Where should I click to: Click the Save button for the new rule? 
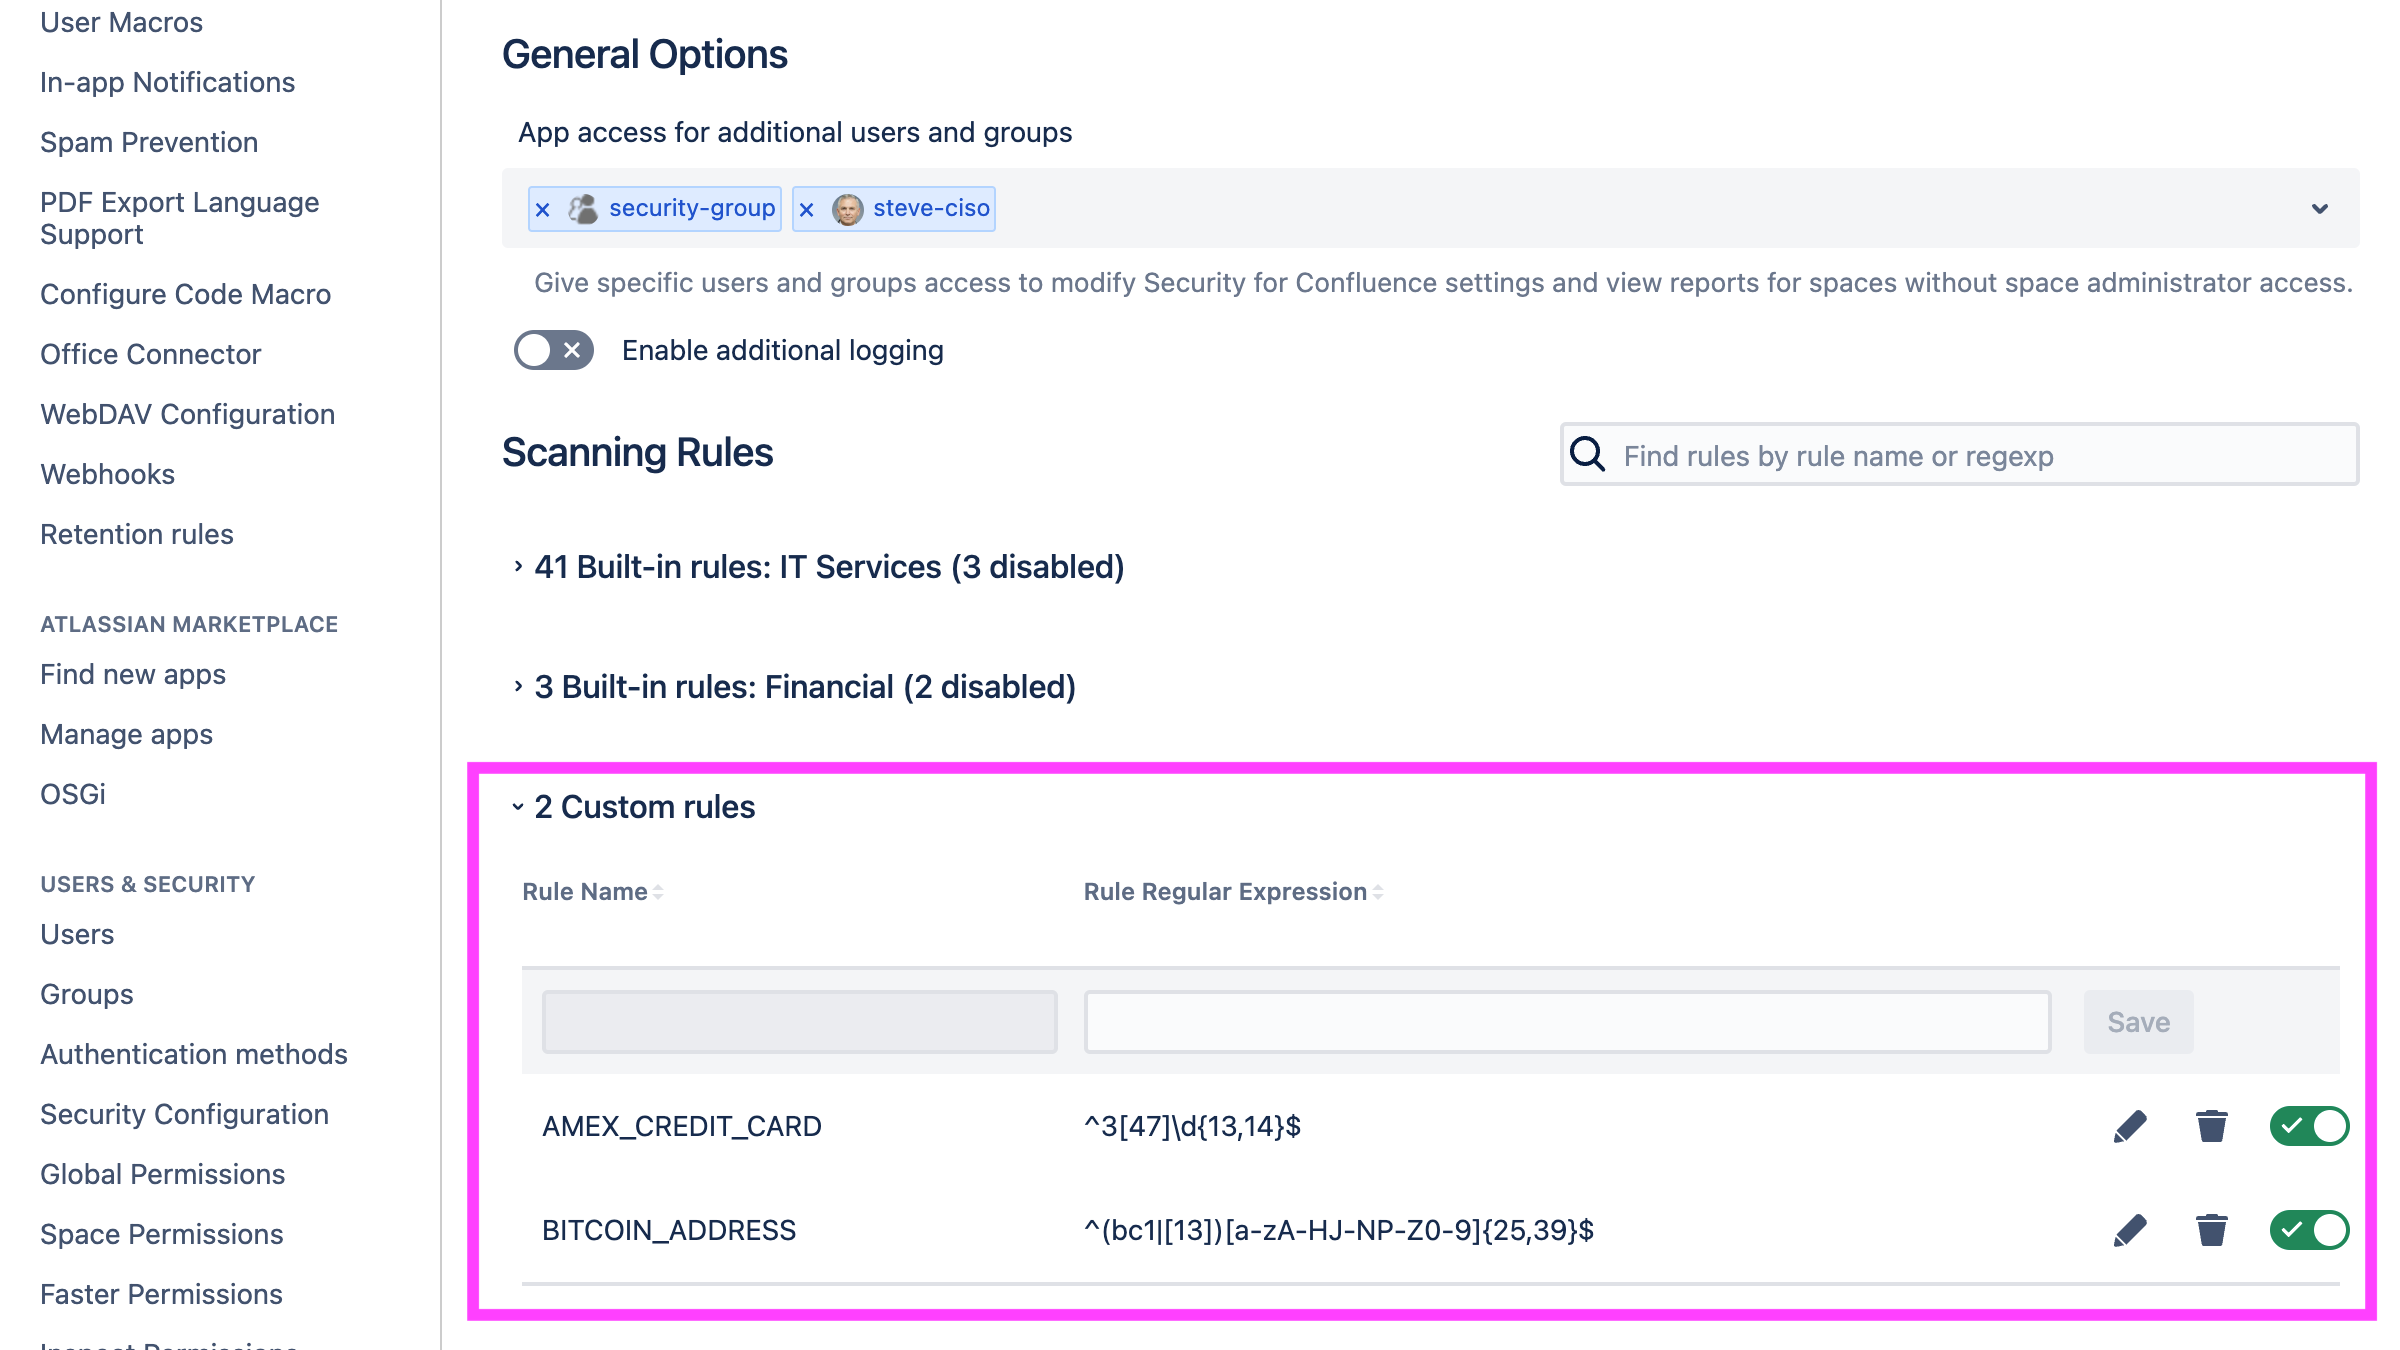click(x=2138, y=1021)
